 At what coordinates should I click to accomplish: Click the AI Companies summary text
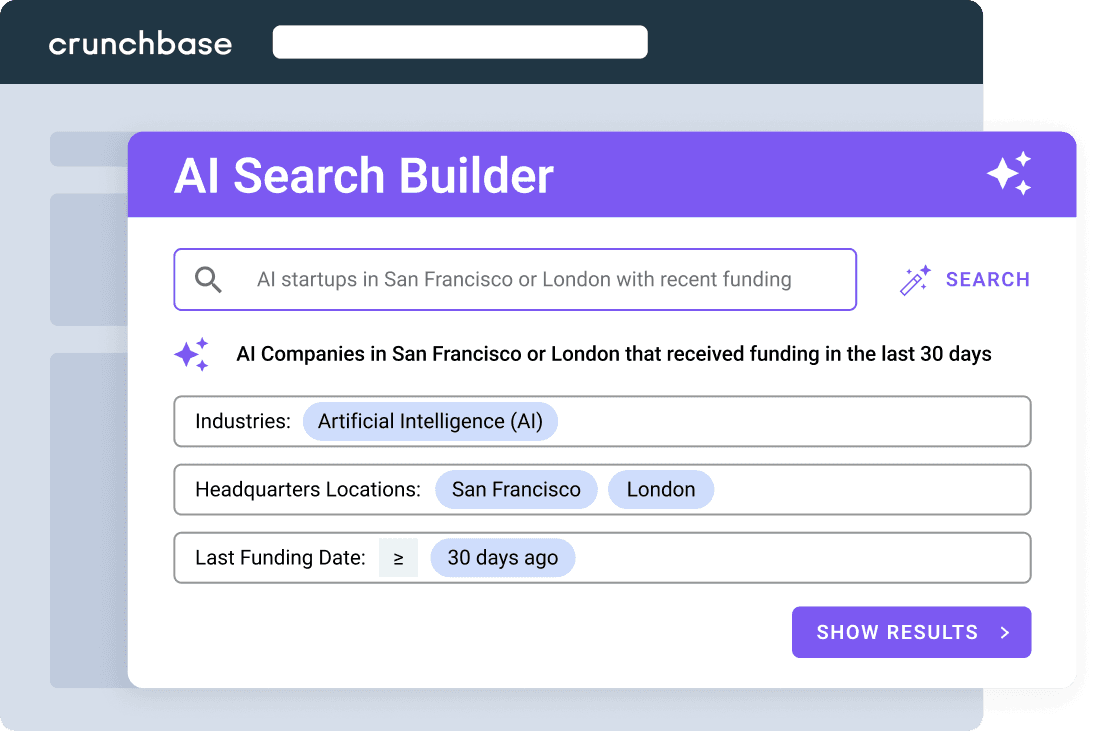click(614, 354)
